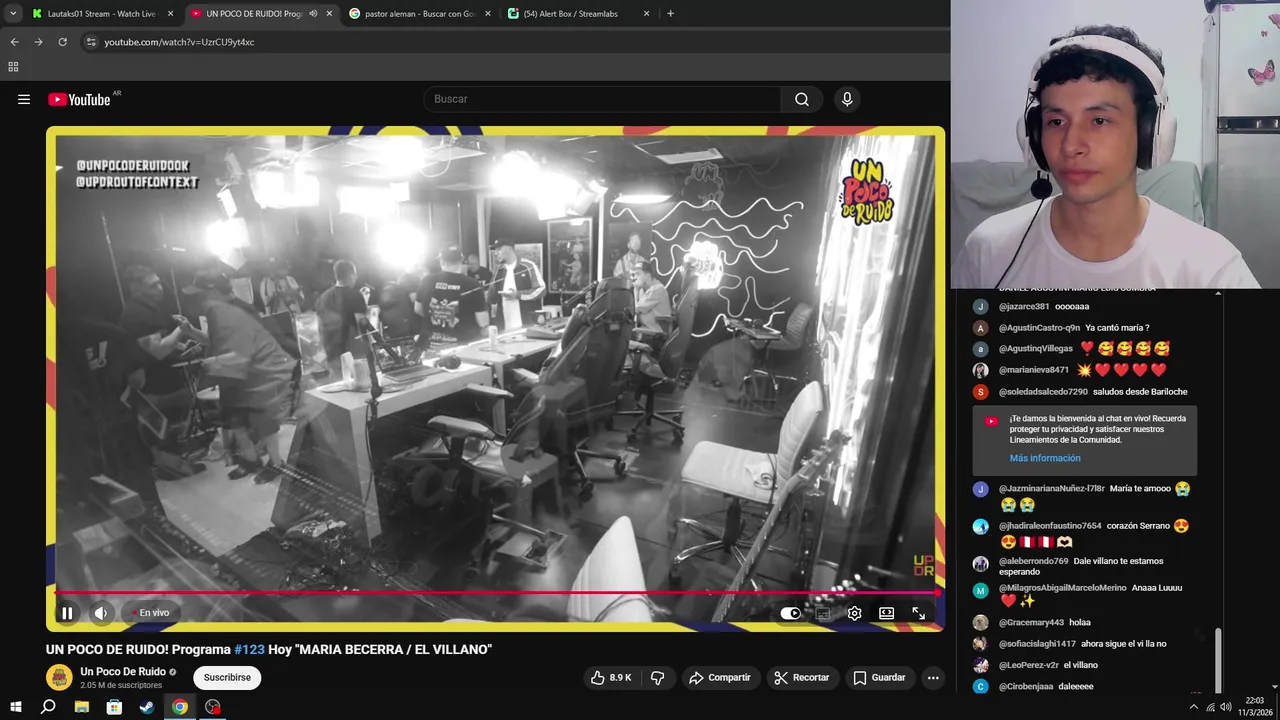Viewport: 1280px width, 720px height.
Task: Open the taskbar clock showing 22:03
Action: pyautogui.click(x=1255, y=707)
